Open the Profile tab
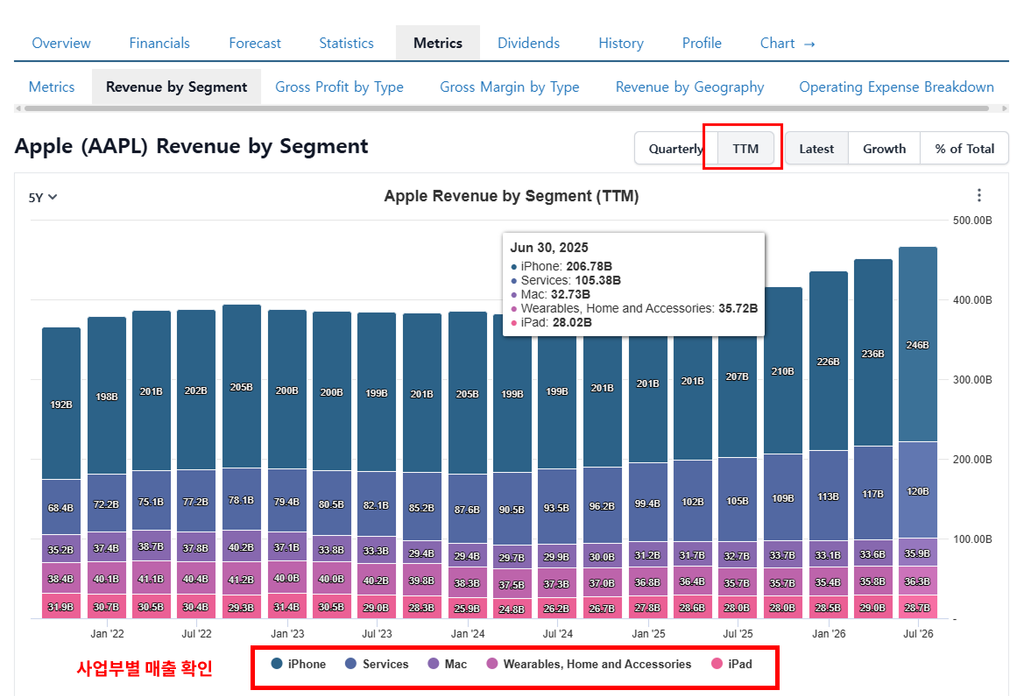The image size is (1024, 696). coord(701,43)
